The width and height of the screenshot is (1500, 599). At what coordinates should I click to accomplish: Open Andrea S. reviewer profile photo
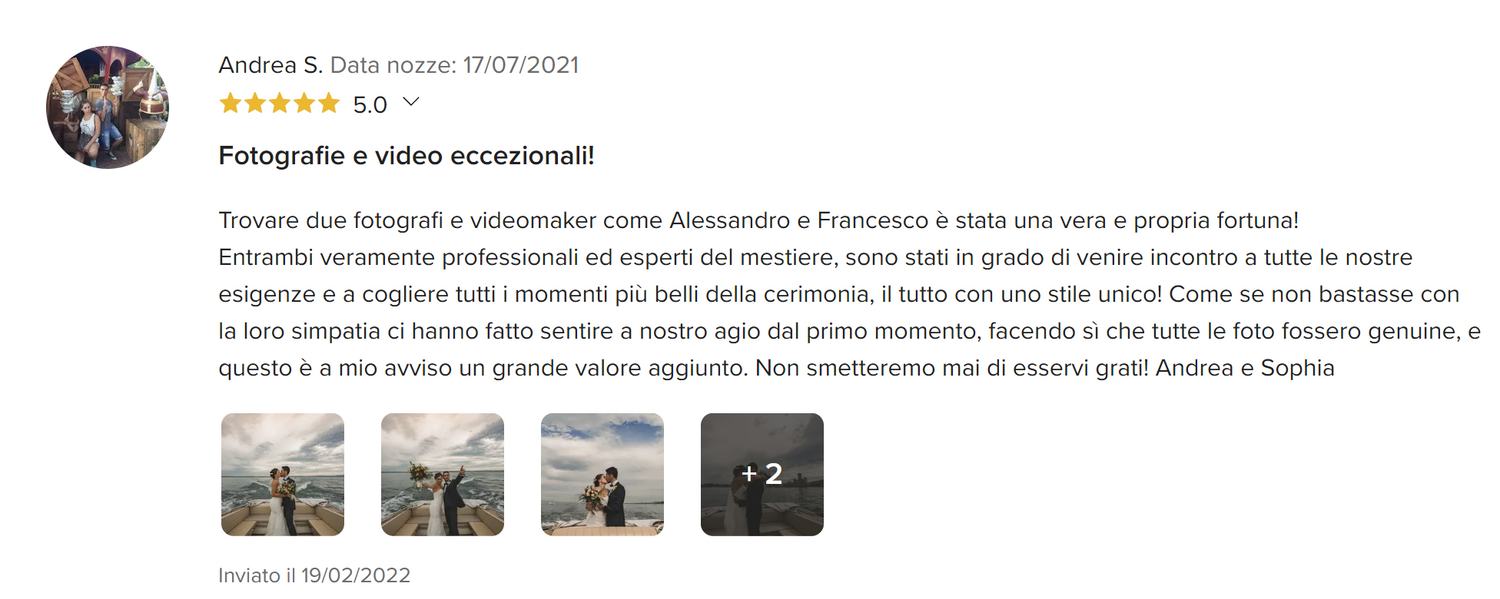click(x=107, y=107)
